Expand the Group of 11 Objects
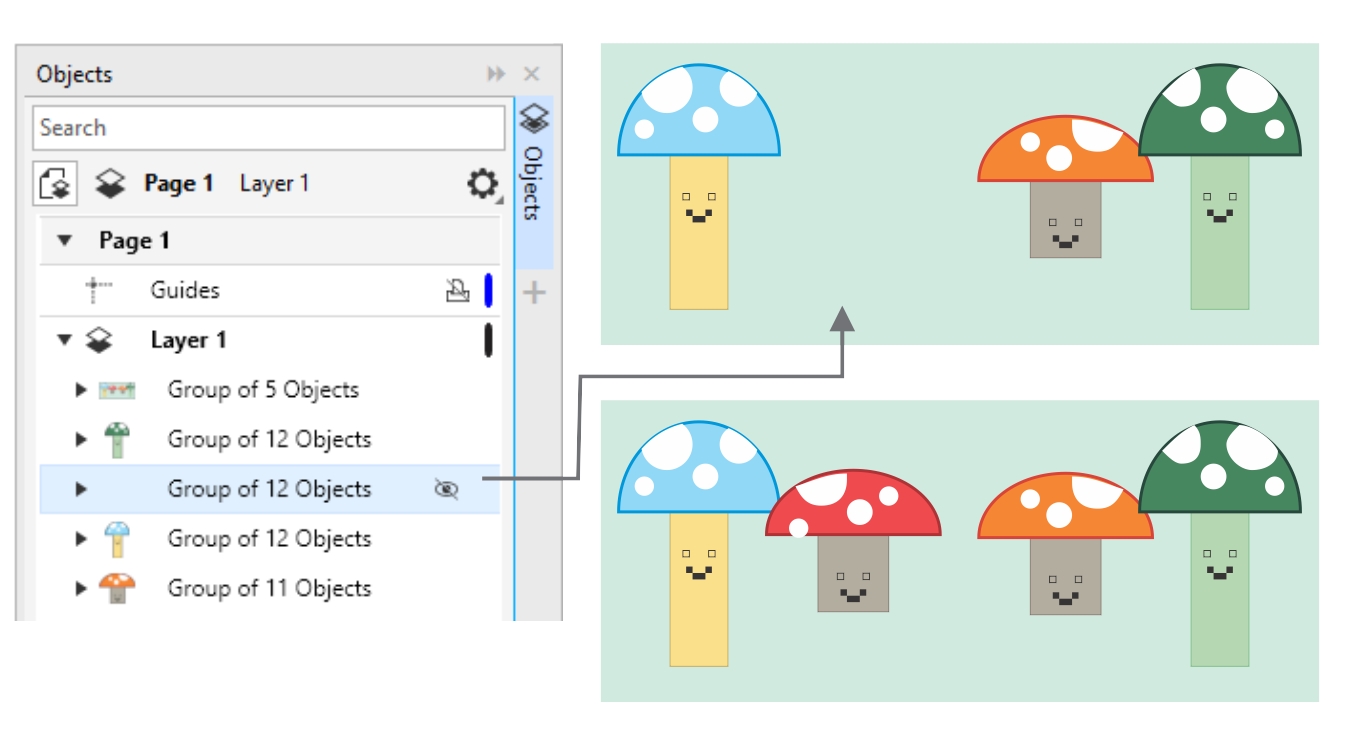Image resolution: width=1350 pixels, height=750 pixels. (x=82, y=588)
